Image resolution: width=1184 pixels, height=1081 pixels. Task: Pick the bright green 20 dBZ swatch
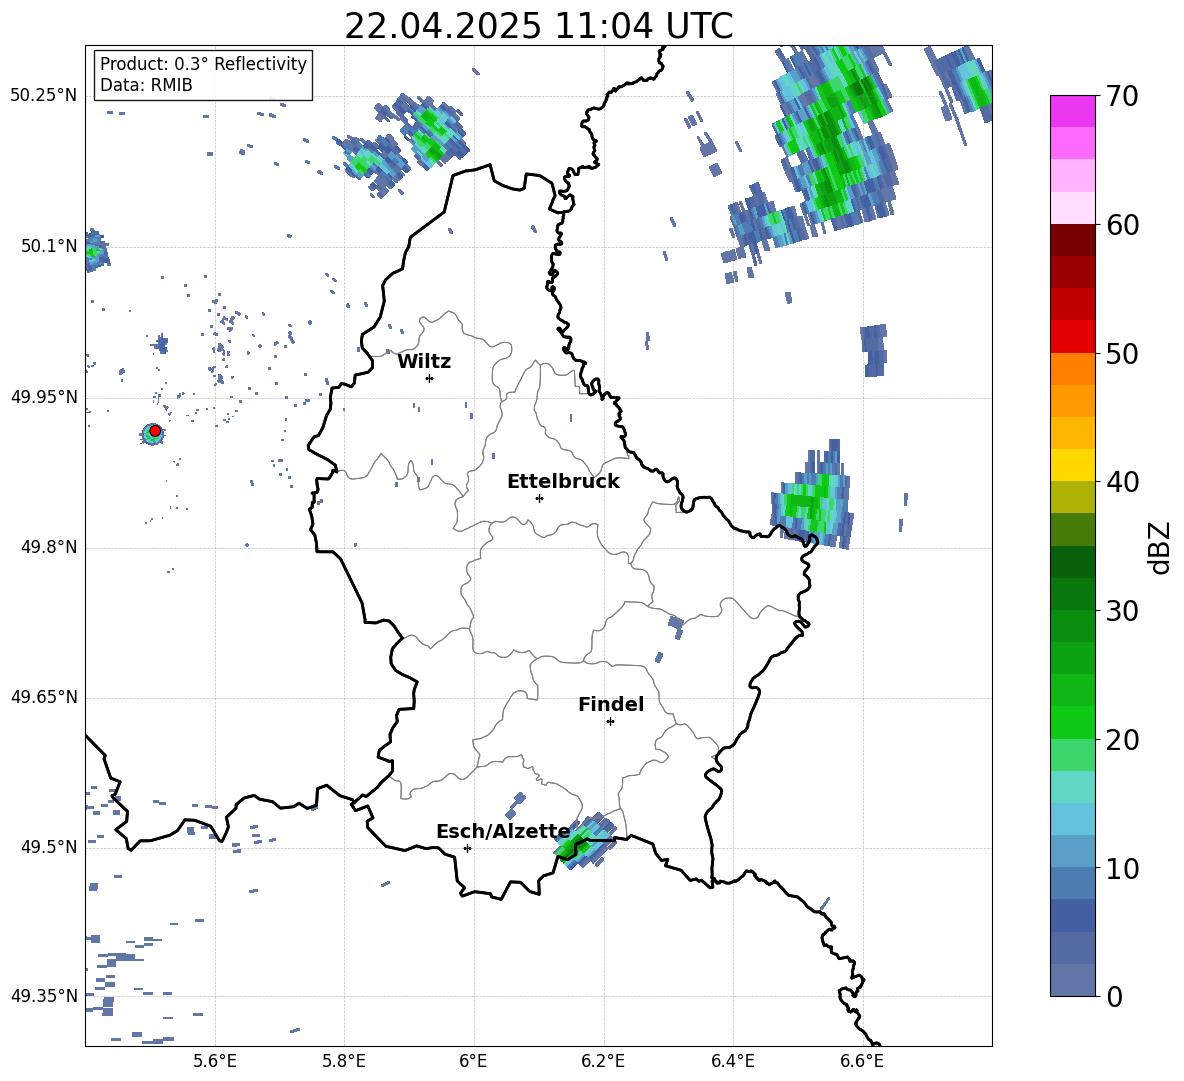(1072, 722)
